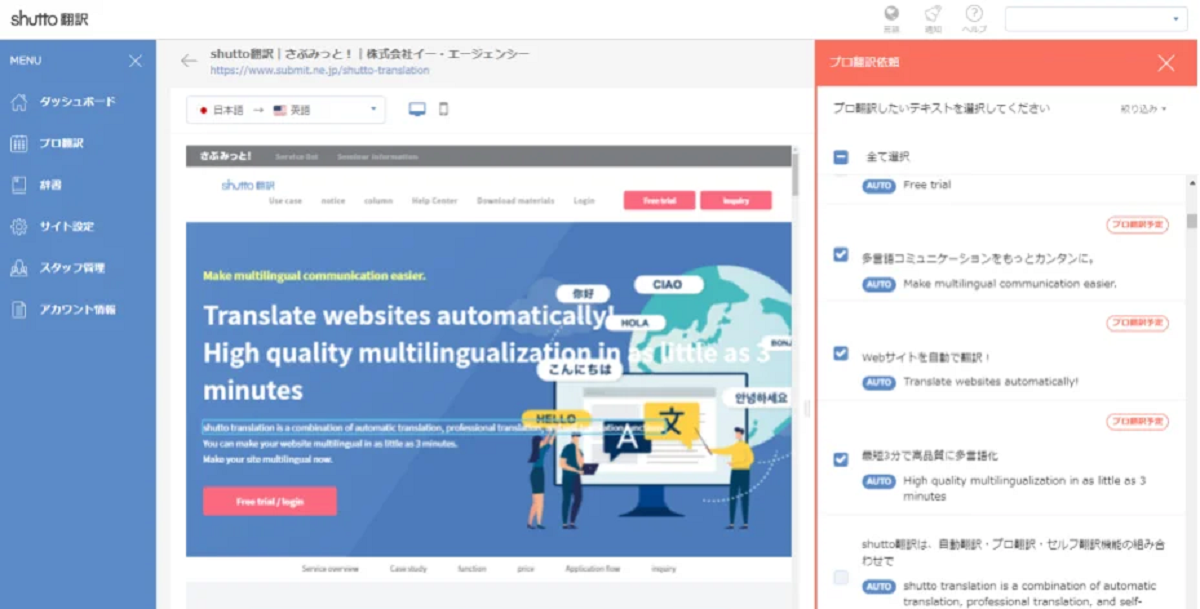
Task: Click プロ翻訳予定 tag above Webサイトを自動で翻訳
Action: (x=1137, y=323)
